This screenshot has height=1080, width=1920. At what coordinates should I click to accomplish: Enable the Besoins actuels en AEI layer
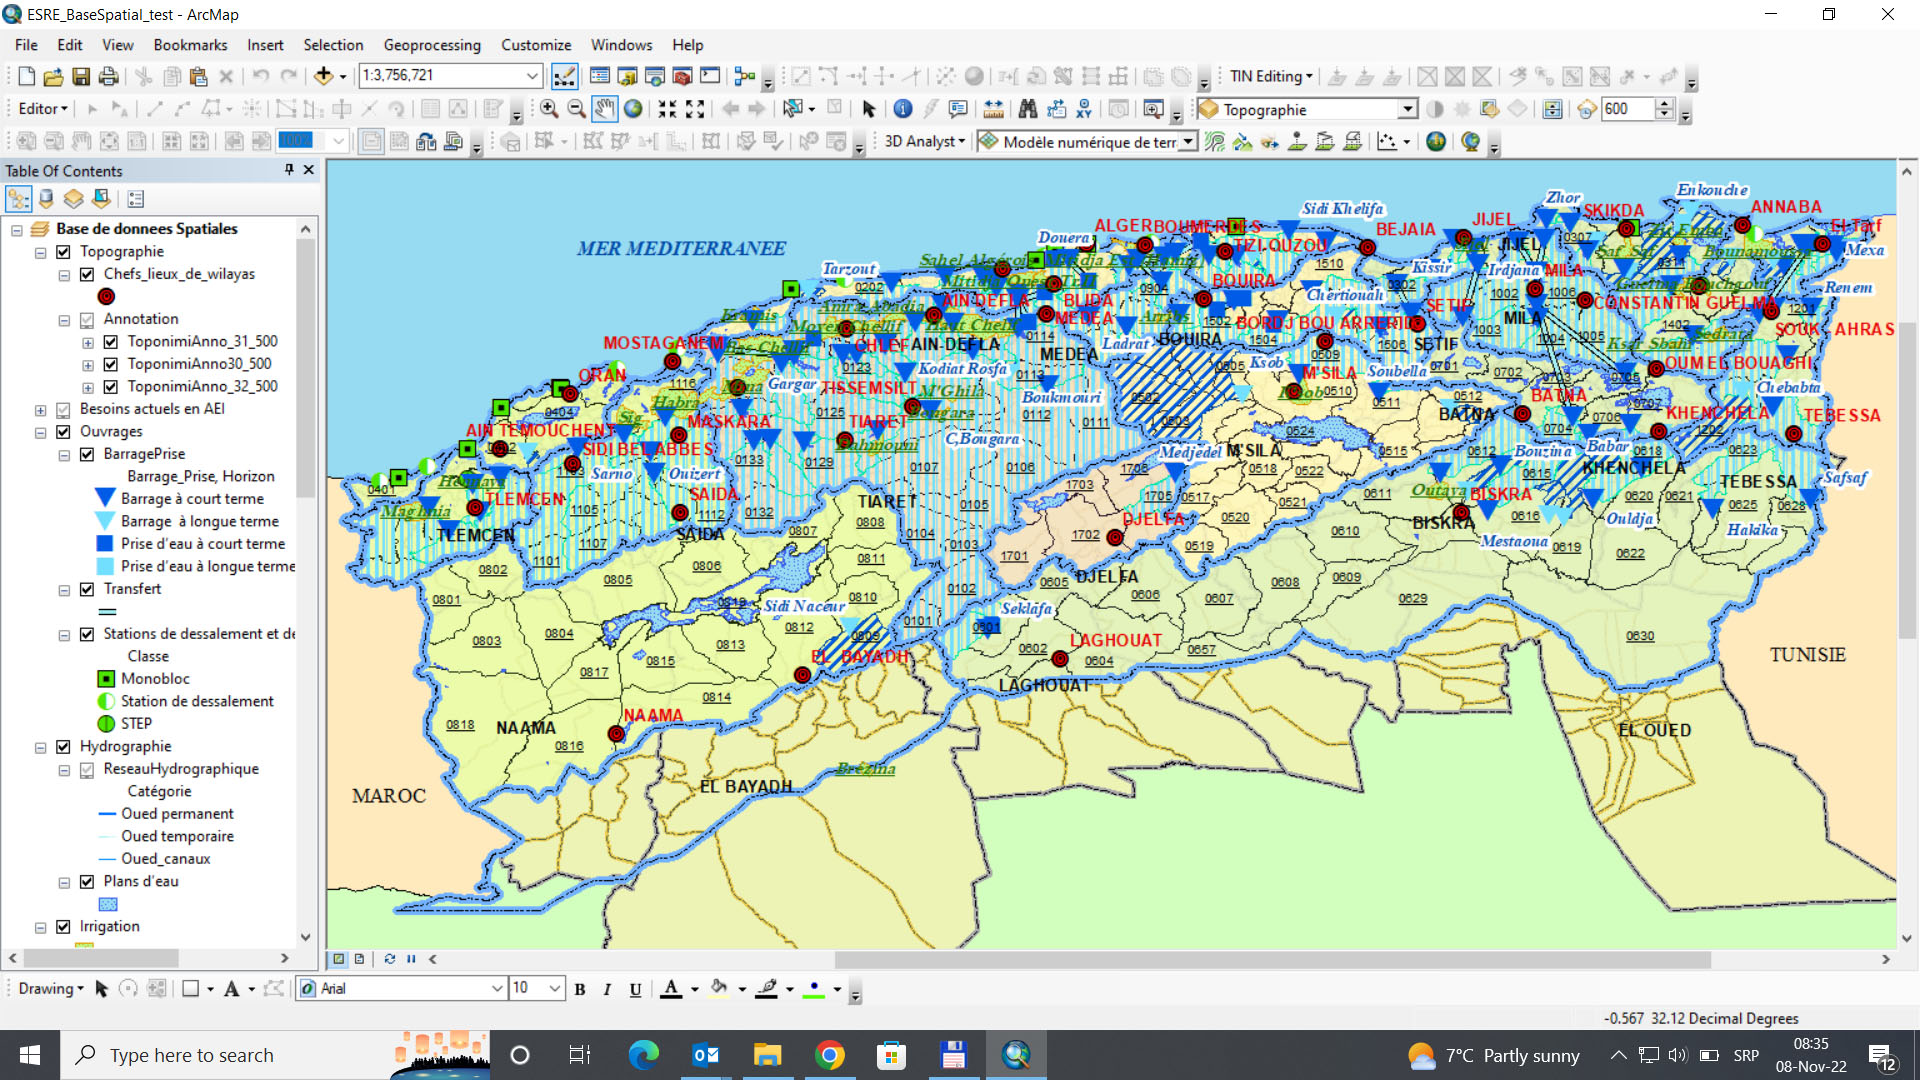[x=64, y=409]
